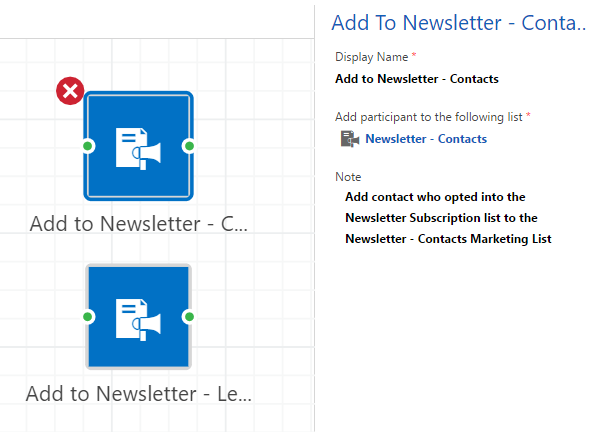Click left connector dot of Leads tile
The image size is (591, 432).
(87, 317)
